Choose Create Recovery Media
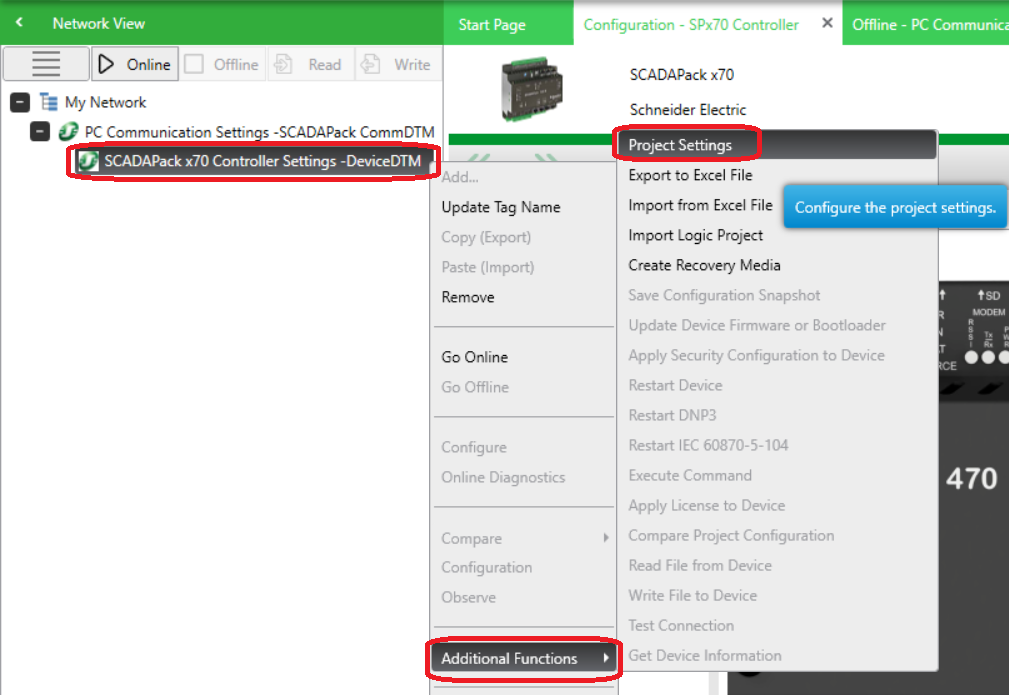 point(777,265)
